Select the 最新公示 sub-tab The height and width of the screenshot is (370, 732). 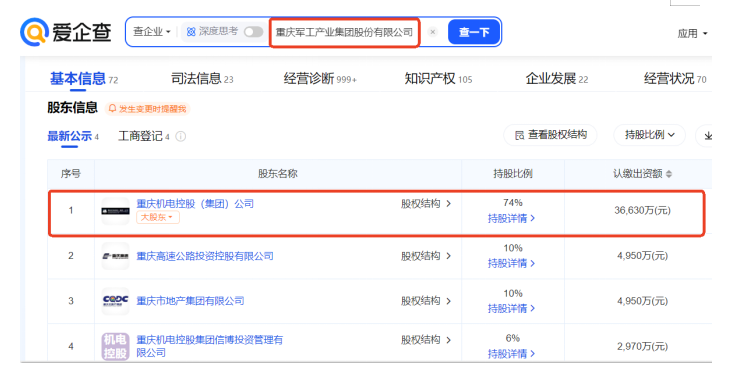(73, 136)
